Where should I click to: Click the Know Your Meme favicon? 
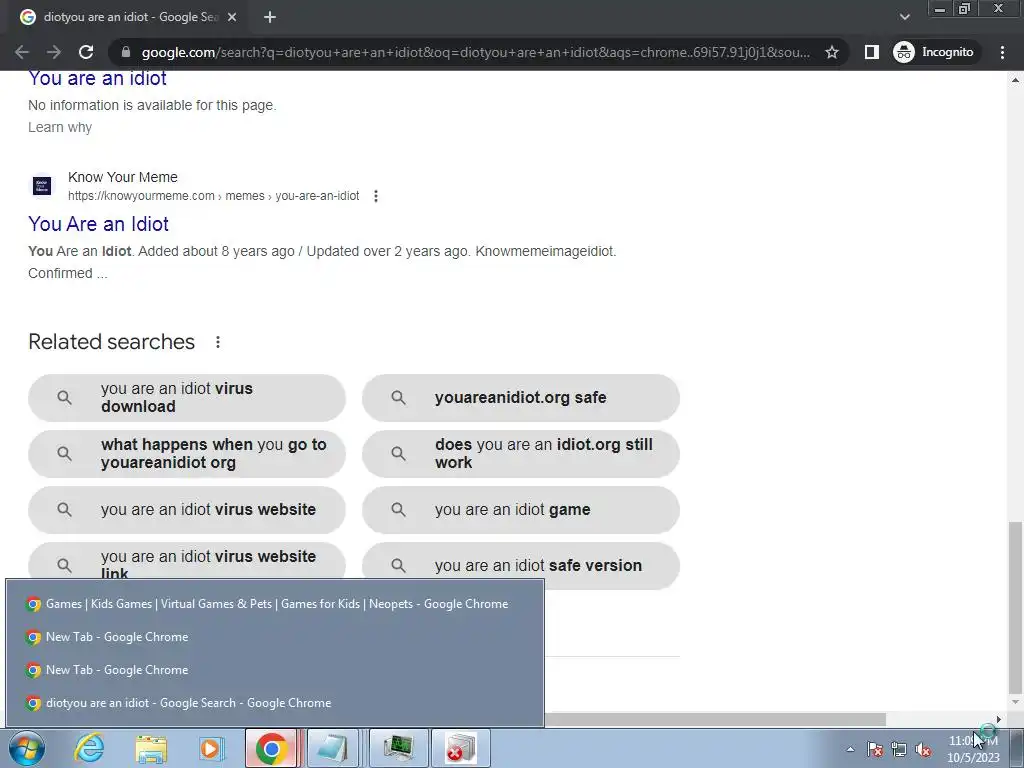click(42, 186)
